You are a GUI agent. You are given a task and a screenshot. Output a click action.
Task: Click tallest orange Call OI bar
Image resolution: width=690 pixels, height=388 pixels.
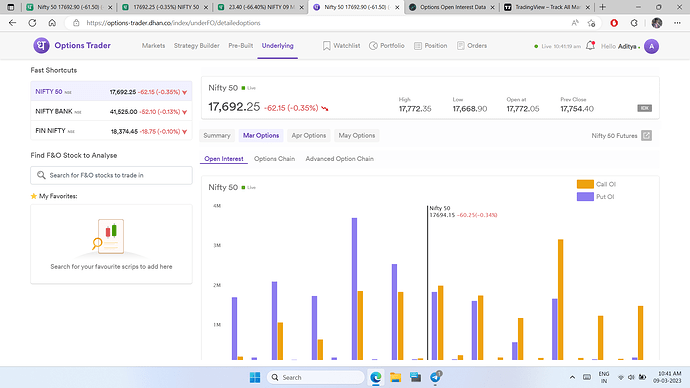[x=560, y=300]
